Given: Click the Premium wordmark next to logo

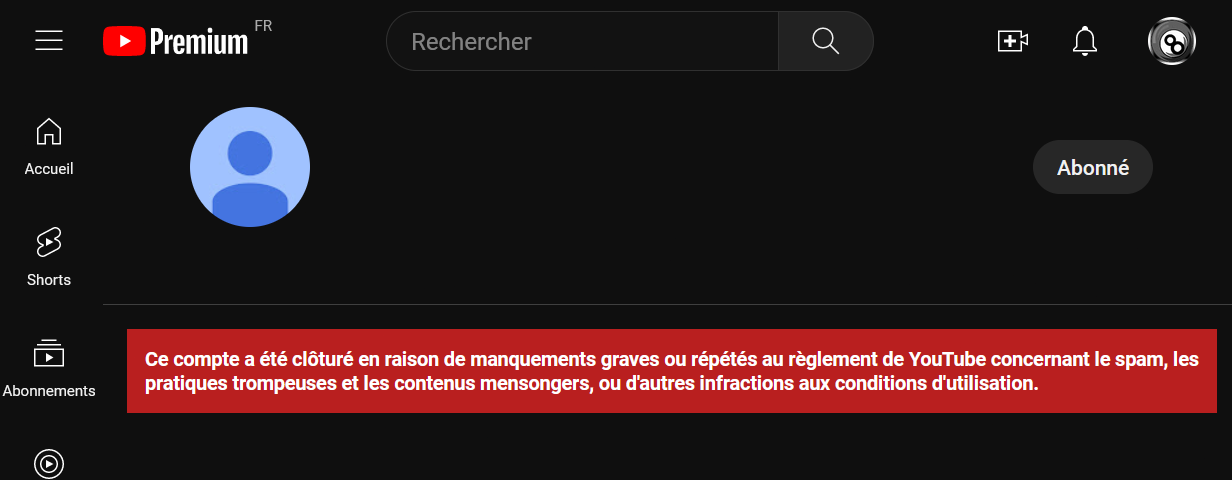Looking at the screenshot, I should click(199, 41).
